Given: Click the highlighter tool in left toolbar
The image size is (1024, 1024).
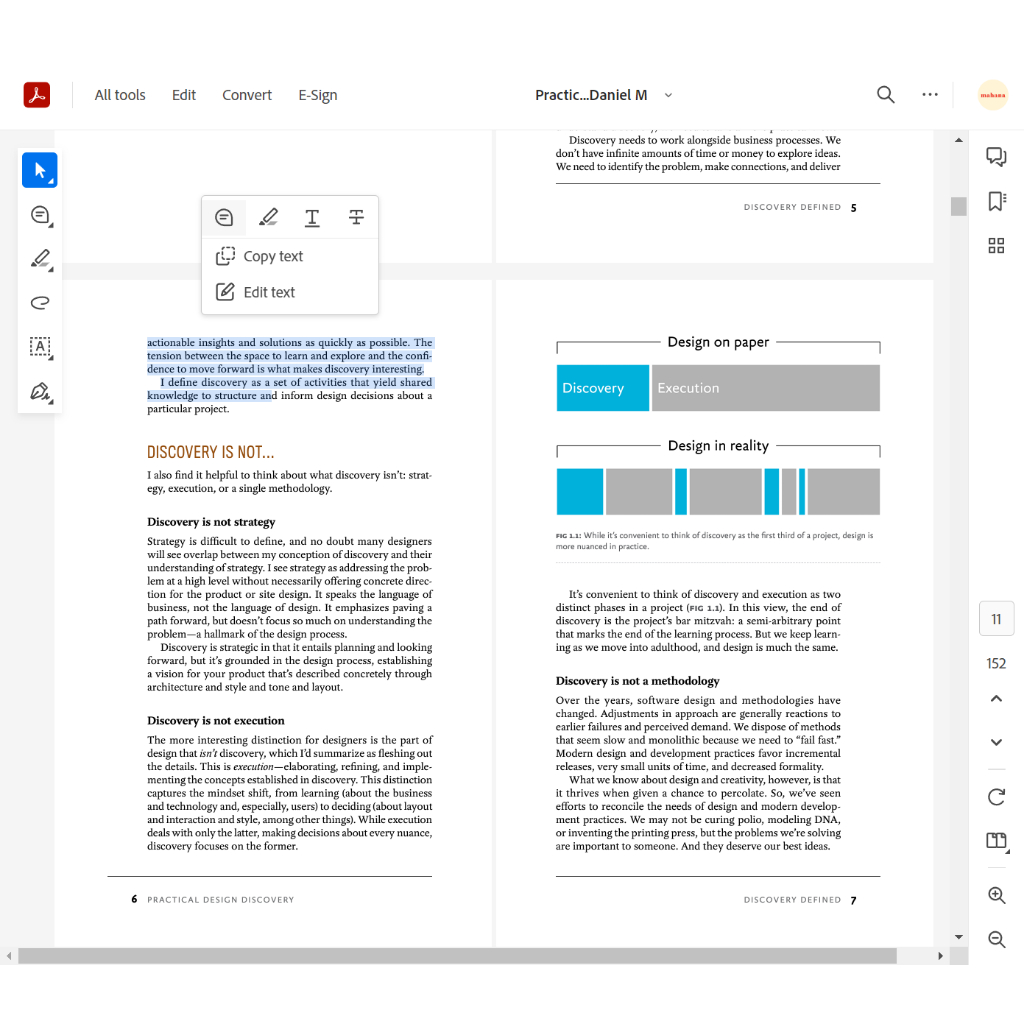Looking at the screenshot, I should pos(40,259).
